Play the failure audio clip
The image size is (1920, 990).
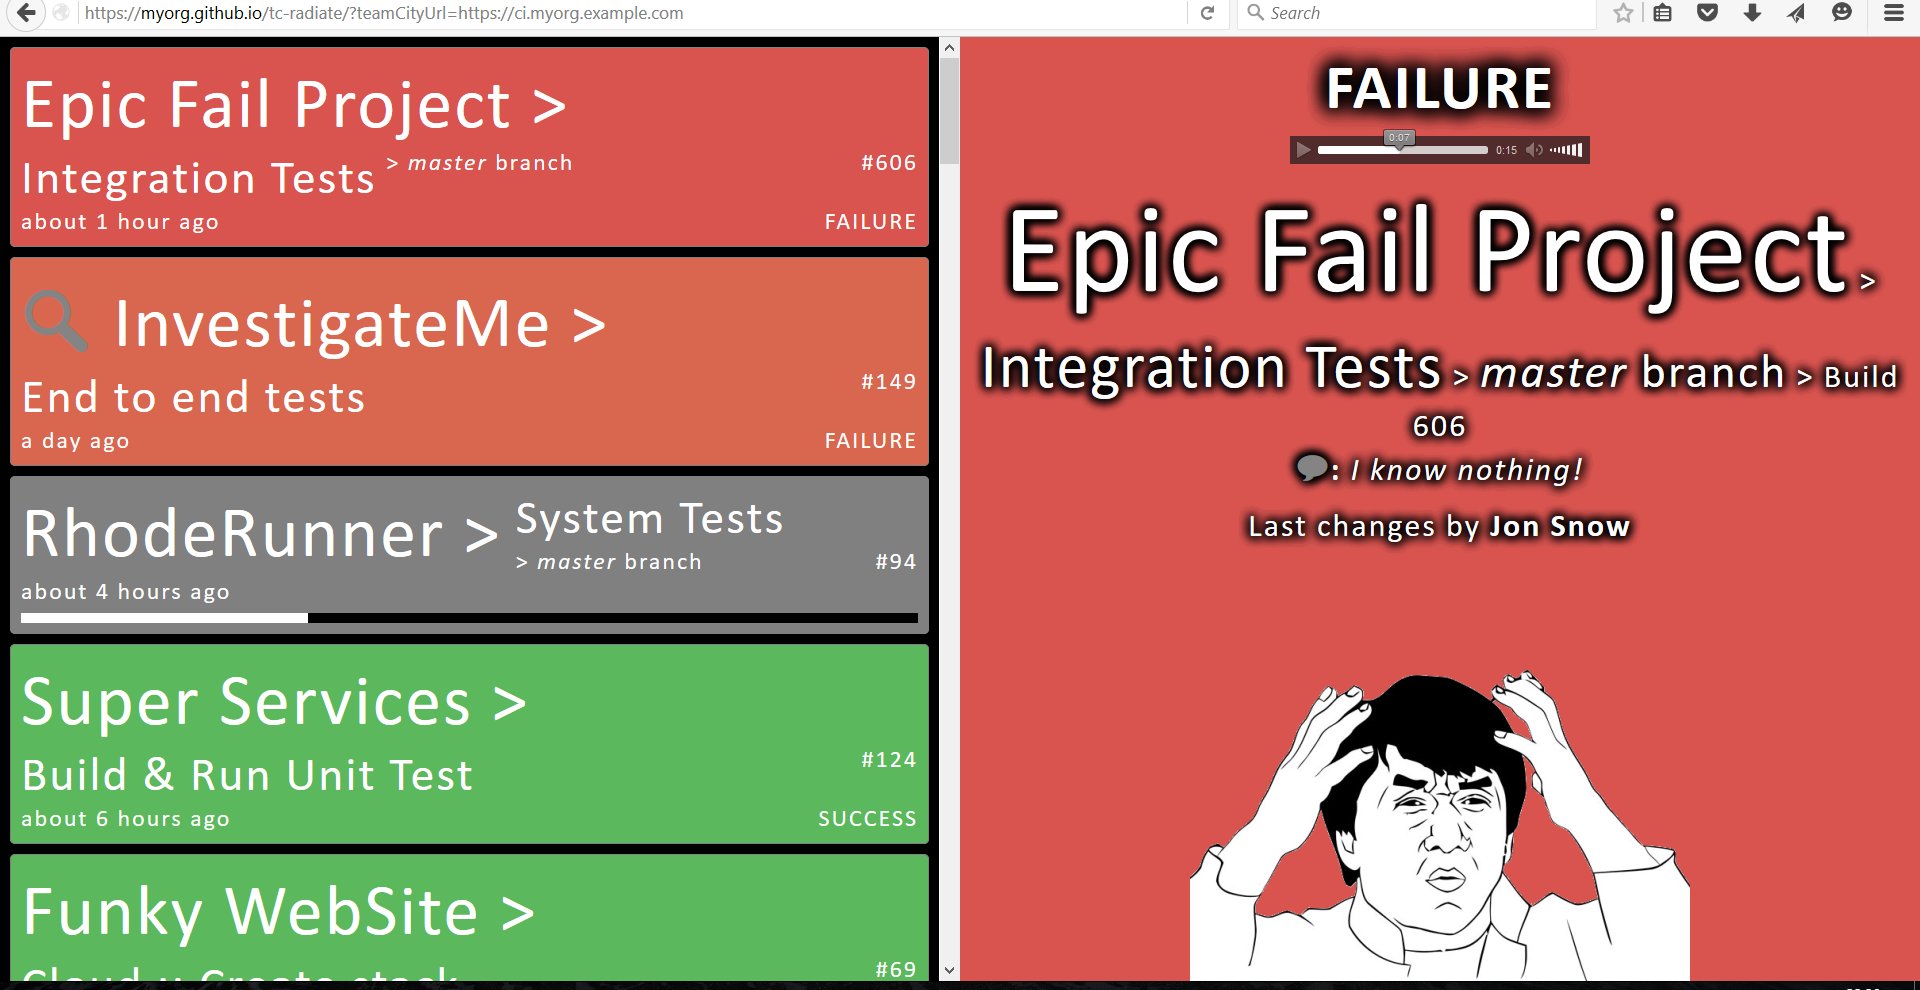(x=1303, y=150)
